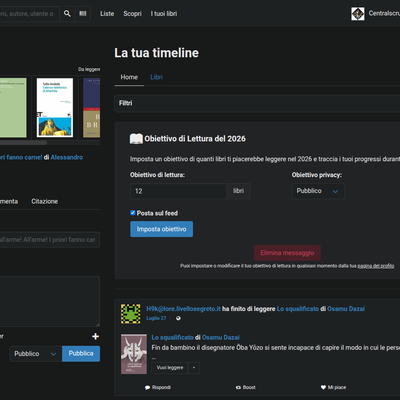Click the Rispondi reply icon
This screenshot has width=400, height=400.
147,387
